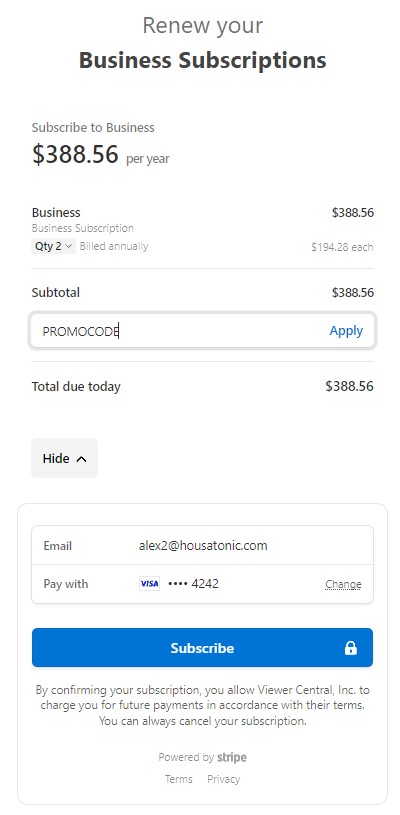Click the Business Subscriptions heading
Screen dimensions: 400x815
(x=203, y=60)
